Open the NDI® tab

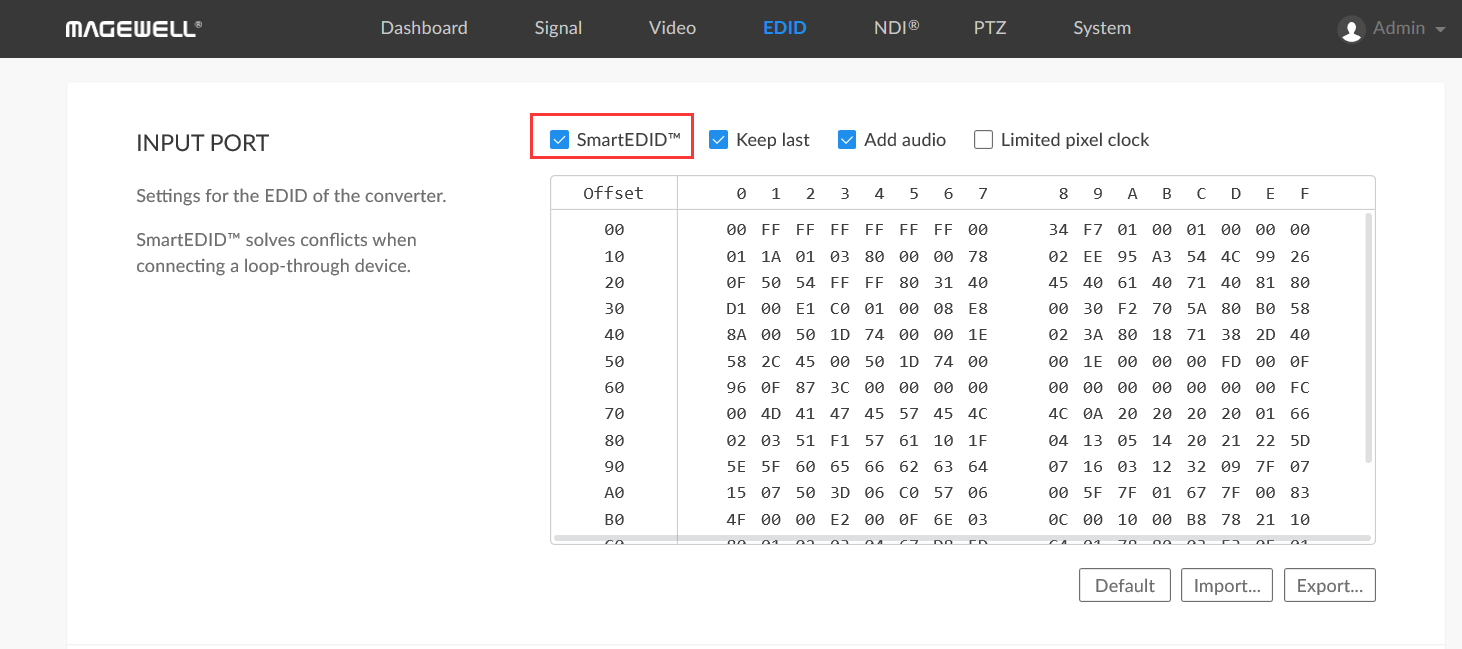point(896,28)
